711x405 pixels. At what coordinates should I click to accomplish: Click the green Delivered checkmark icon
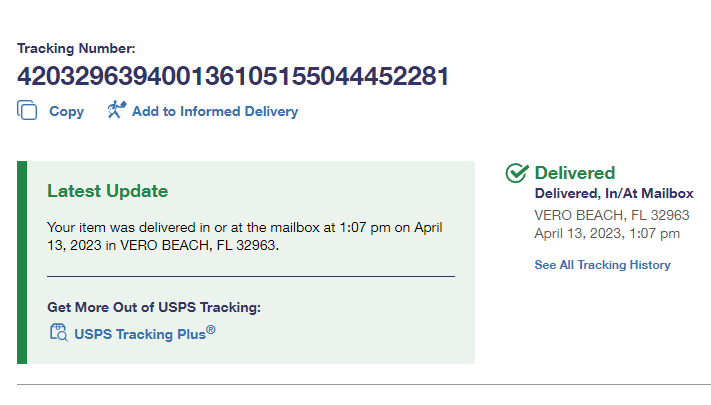click(517, 173)
